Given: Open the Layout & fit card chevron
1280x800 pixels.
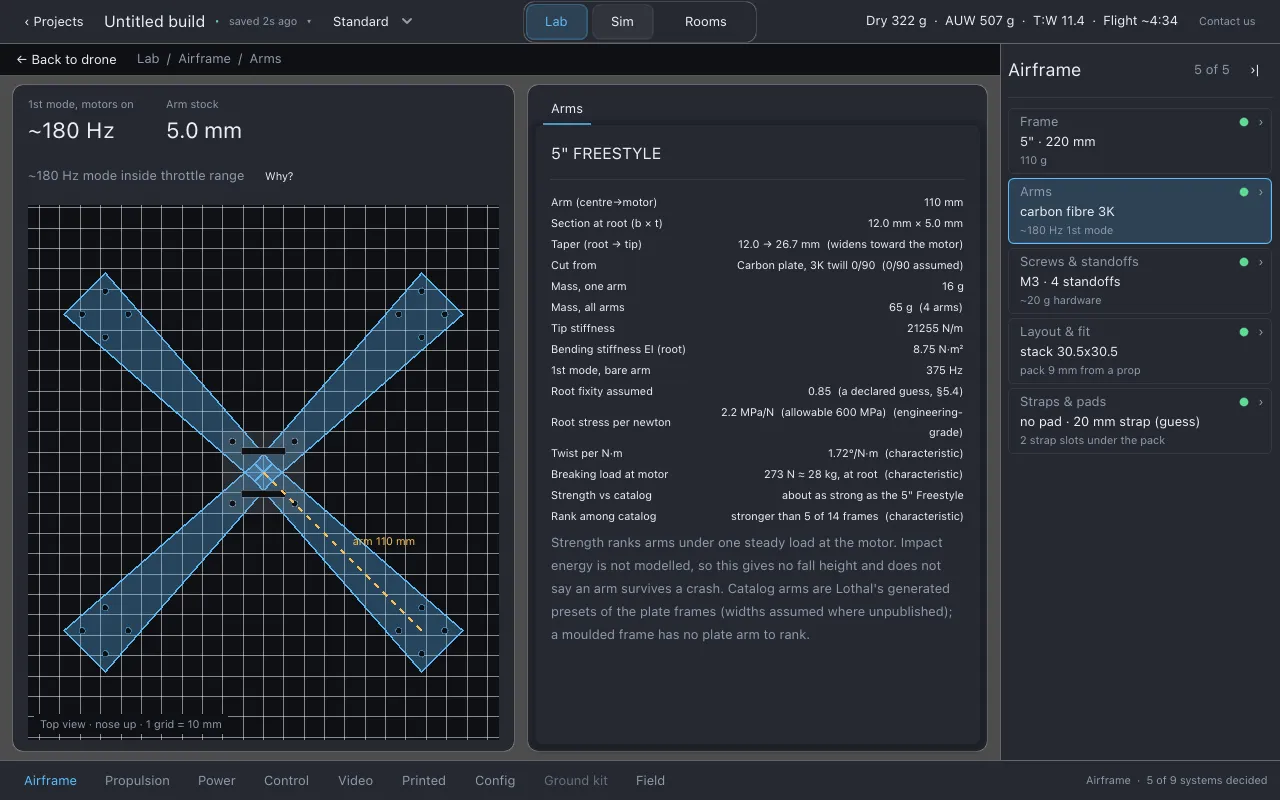Looking at the screenshot, I should pos(1261,332).
